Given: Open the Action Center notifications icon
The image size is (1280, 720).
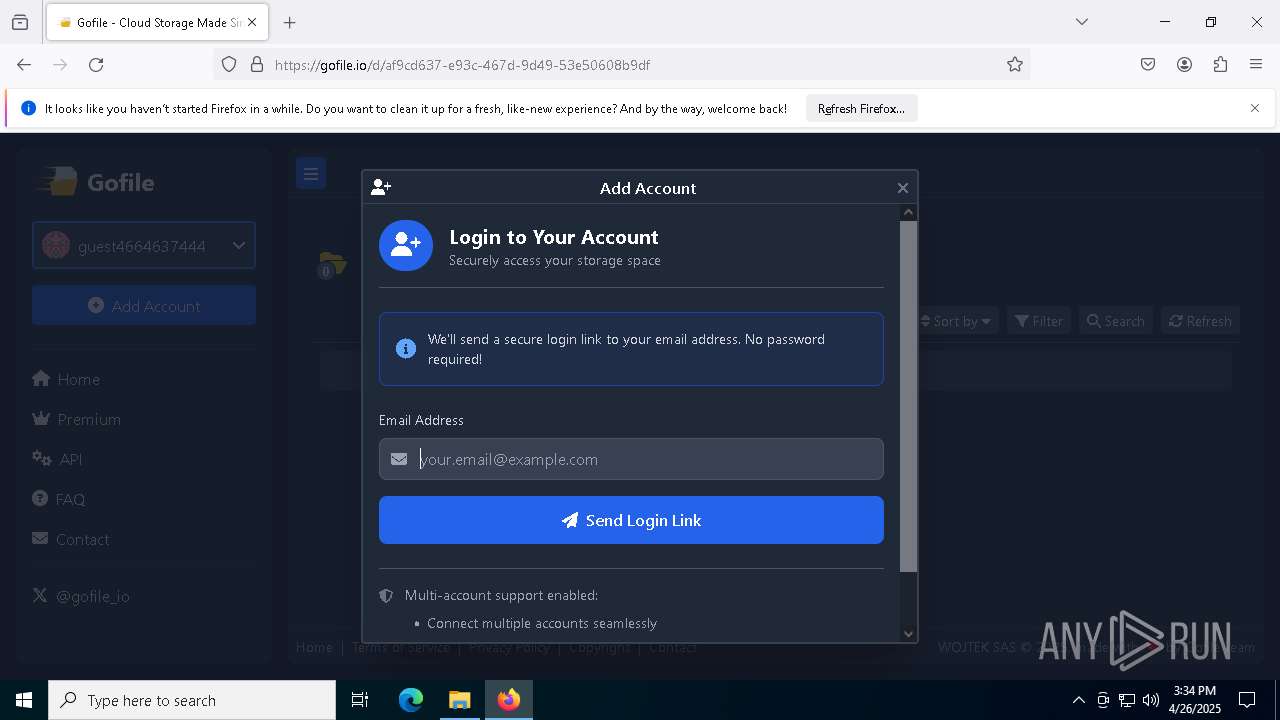Looking at the screenshot, I should (1248, 700).
